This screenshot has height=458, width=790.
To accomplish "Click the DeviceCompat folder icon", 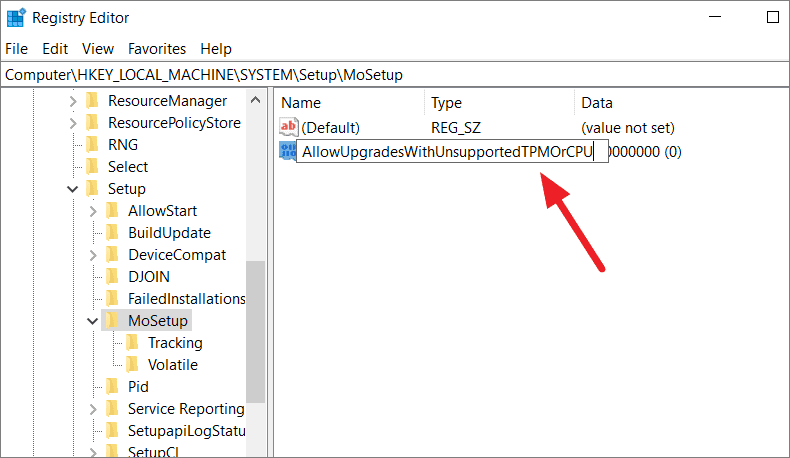I will coord(112,255).
